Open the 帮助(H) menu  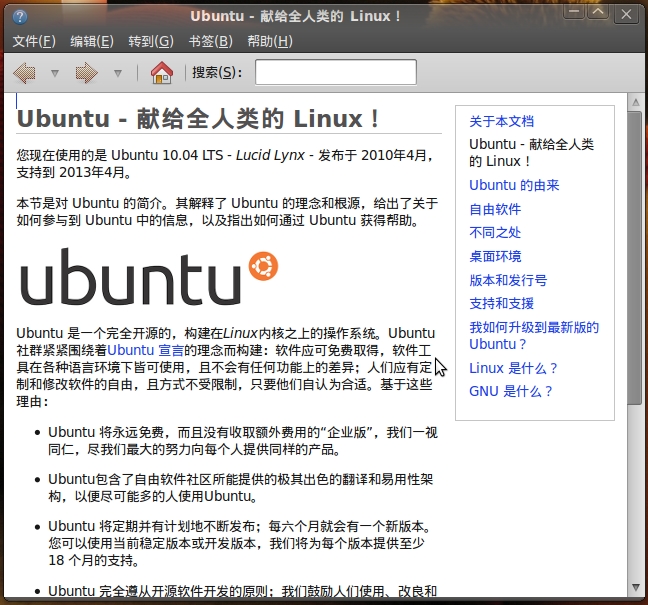pos(270,41)
